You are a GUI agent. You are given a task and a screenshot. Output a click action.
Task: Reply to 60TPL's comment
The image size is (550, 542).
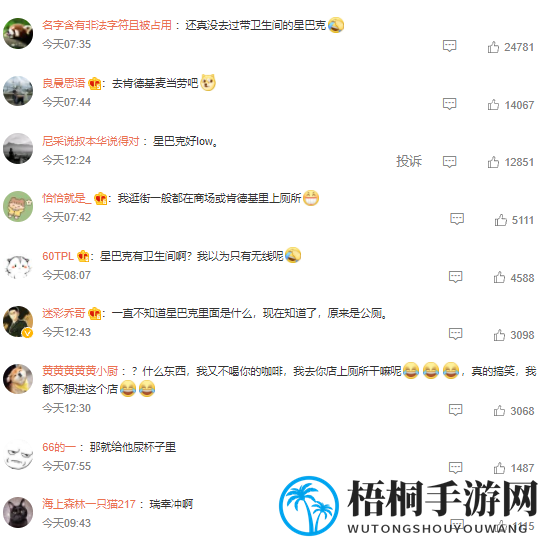[x=455, y=277]
